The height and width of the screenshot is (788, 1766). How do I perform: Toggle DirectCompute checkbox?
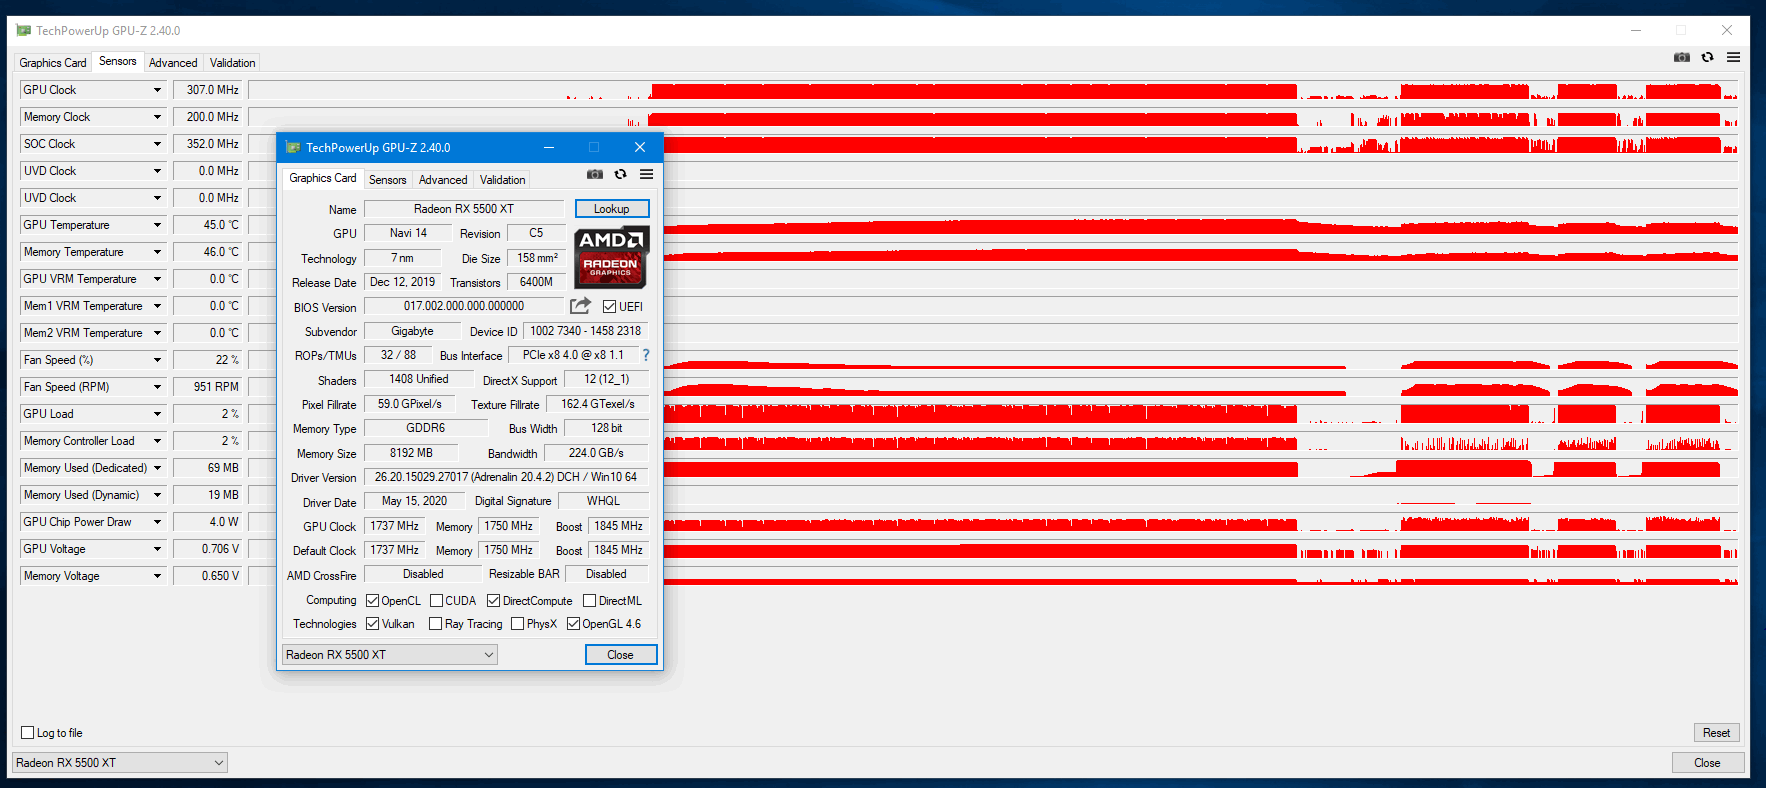[x=494, y=601]
